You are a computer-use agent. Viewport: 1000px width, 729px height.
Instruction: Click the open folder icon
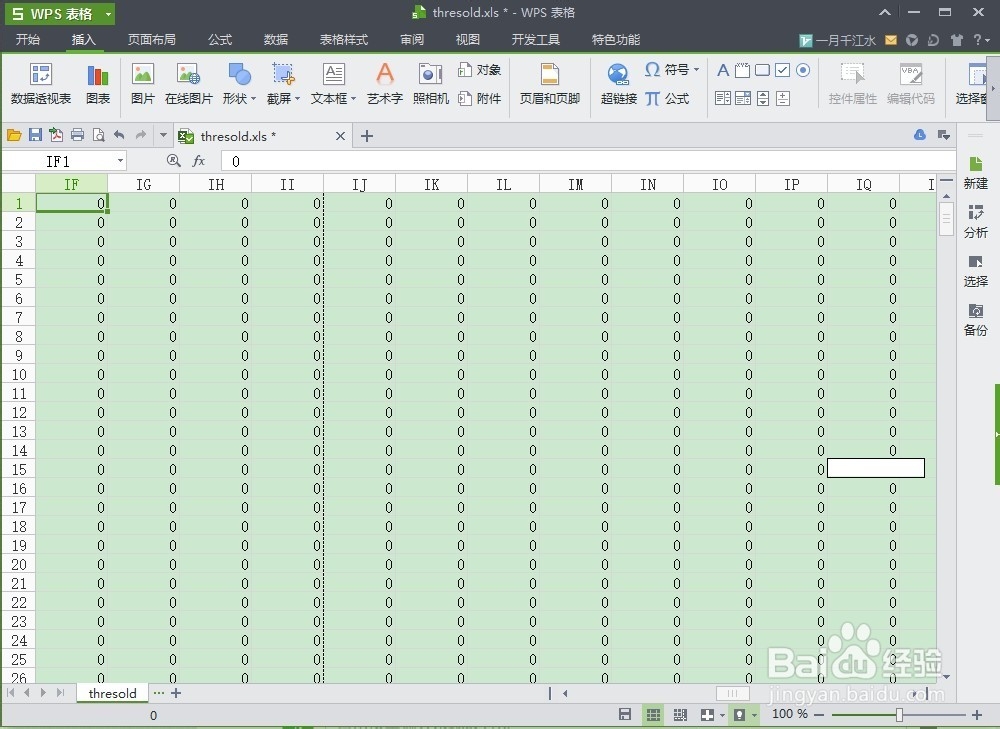point(14,135)
